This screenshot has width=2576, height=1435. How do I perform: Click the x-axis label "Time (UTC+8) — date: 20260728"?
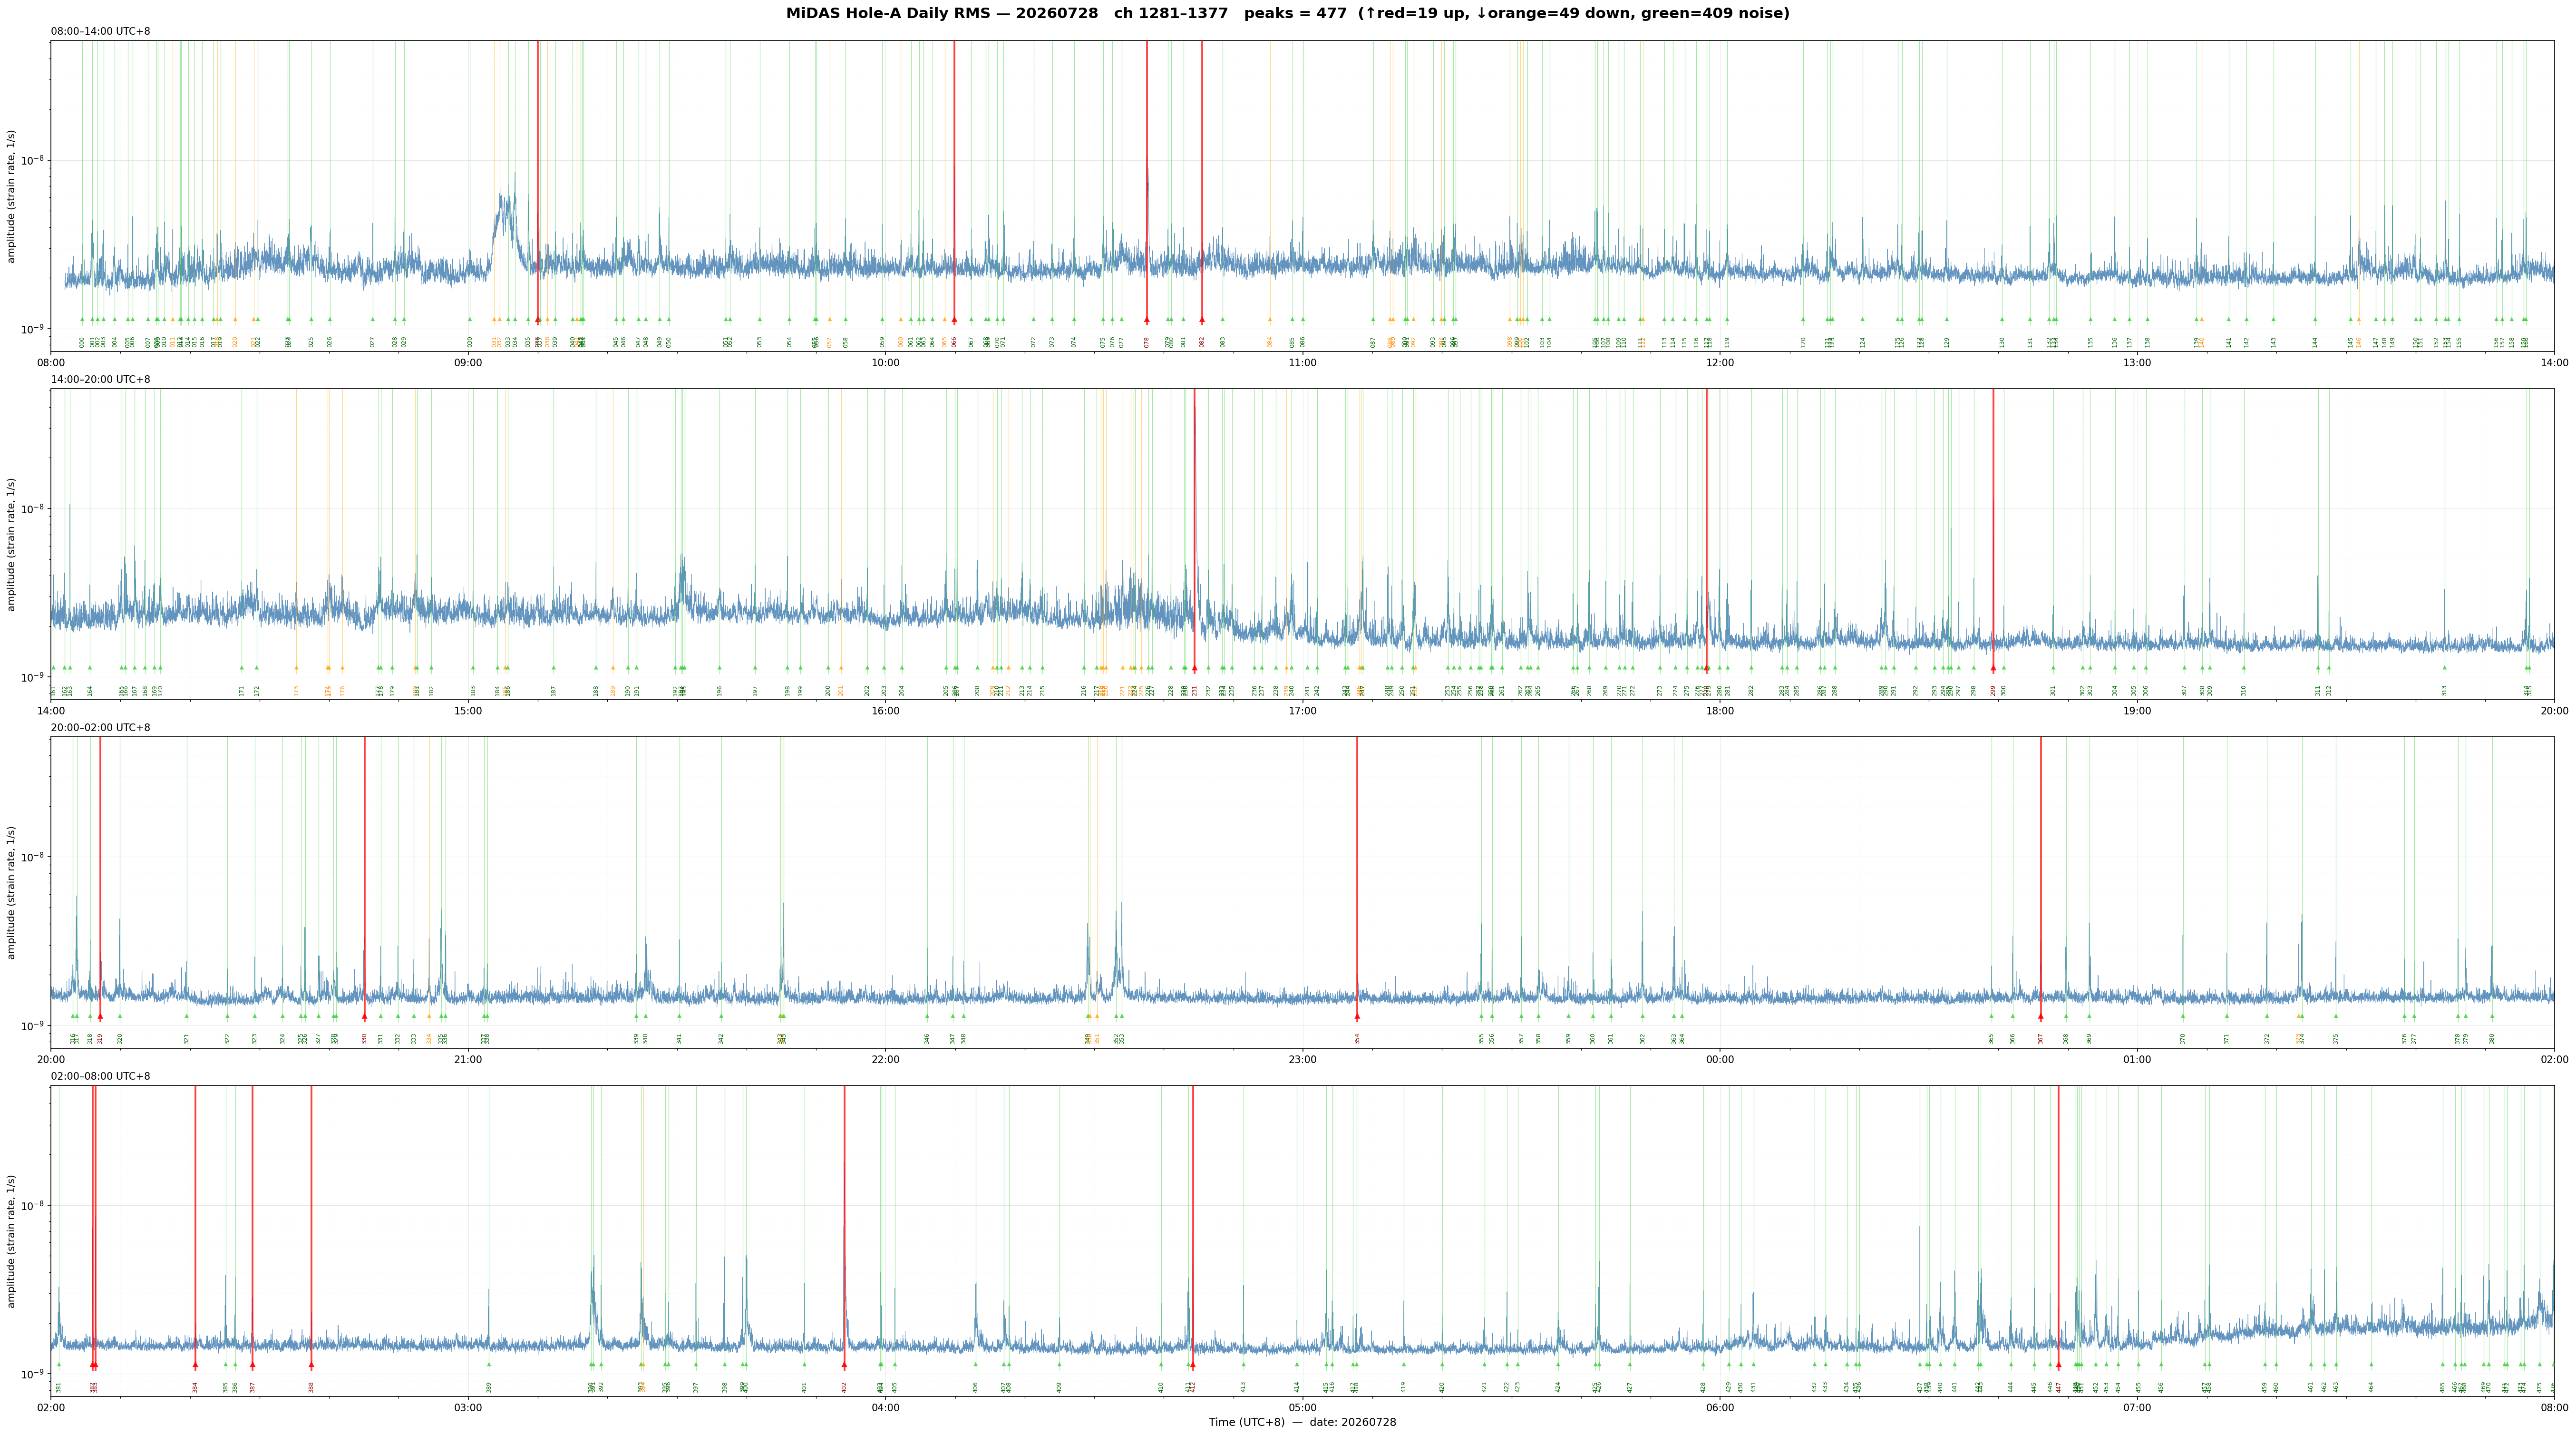[x=1302, y=1422]
